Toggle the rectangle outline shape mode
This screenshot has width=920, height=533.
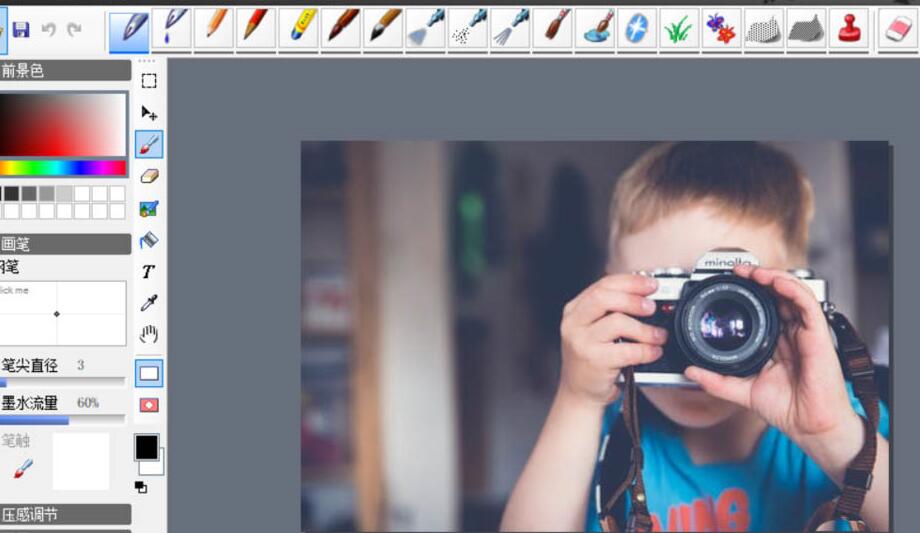149,373
